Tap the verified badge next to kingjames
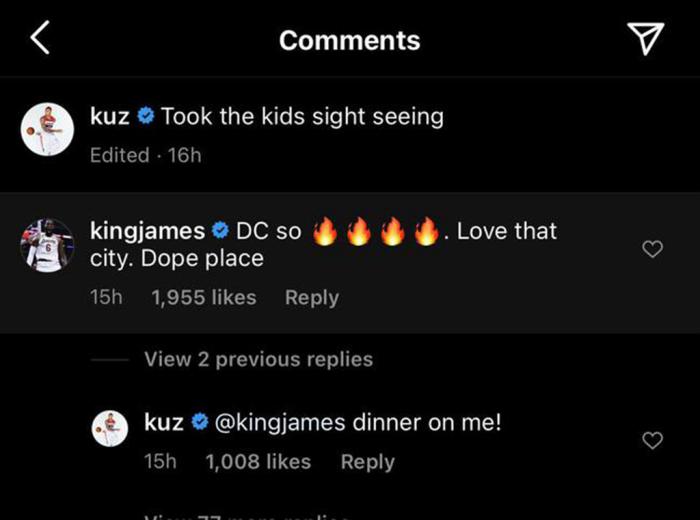This screenshot has height=520, width=700. (x=221, y=232)
